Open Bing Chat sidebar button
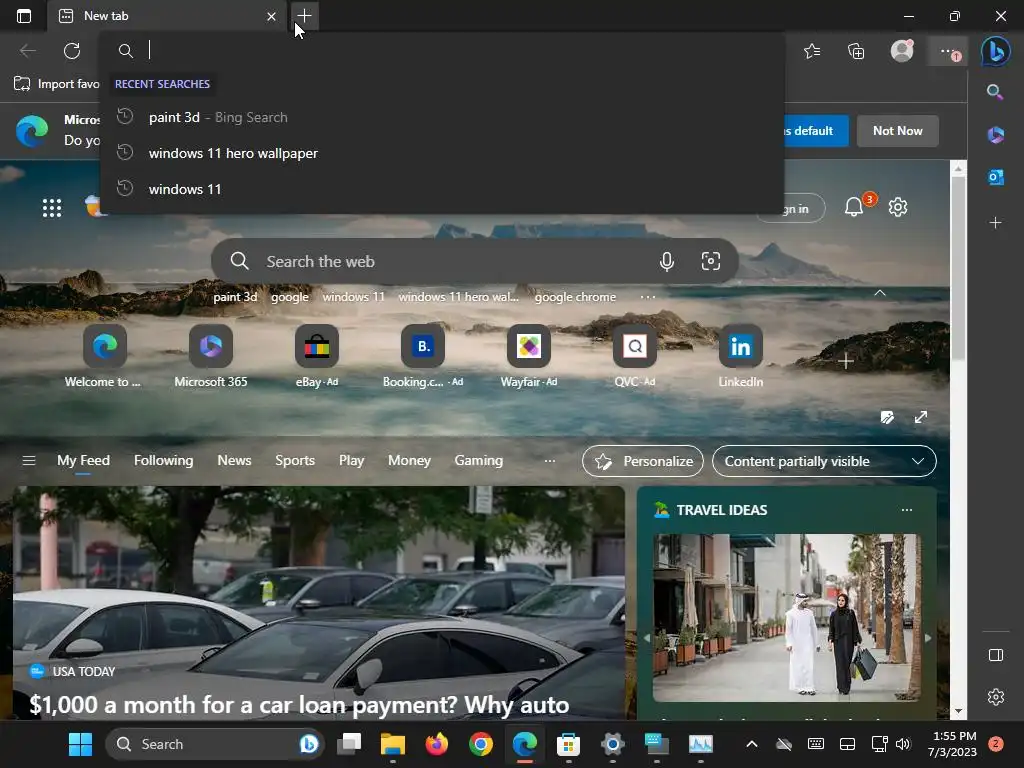This screenshot has width=1024, height=768. point(995,51)
